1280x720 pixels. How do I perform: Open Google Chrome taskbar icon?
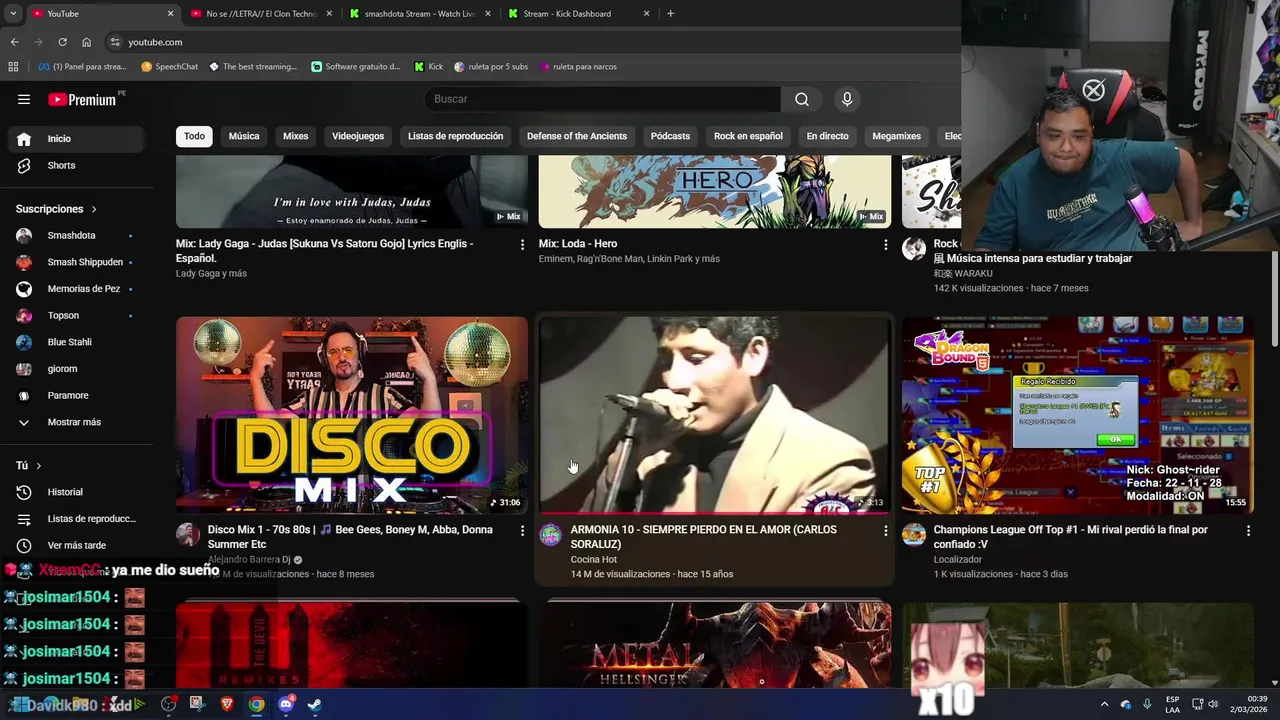tap(257, 704)
